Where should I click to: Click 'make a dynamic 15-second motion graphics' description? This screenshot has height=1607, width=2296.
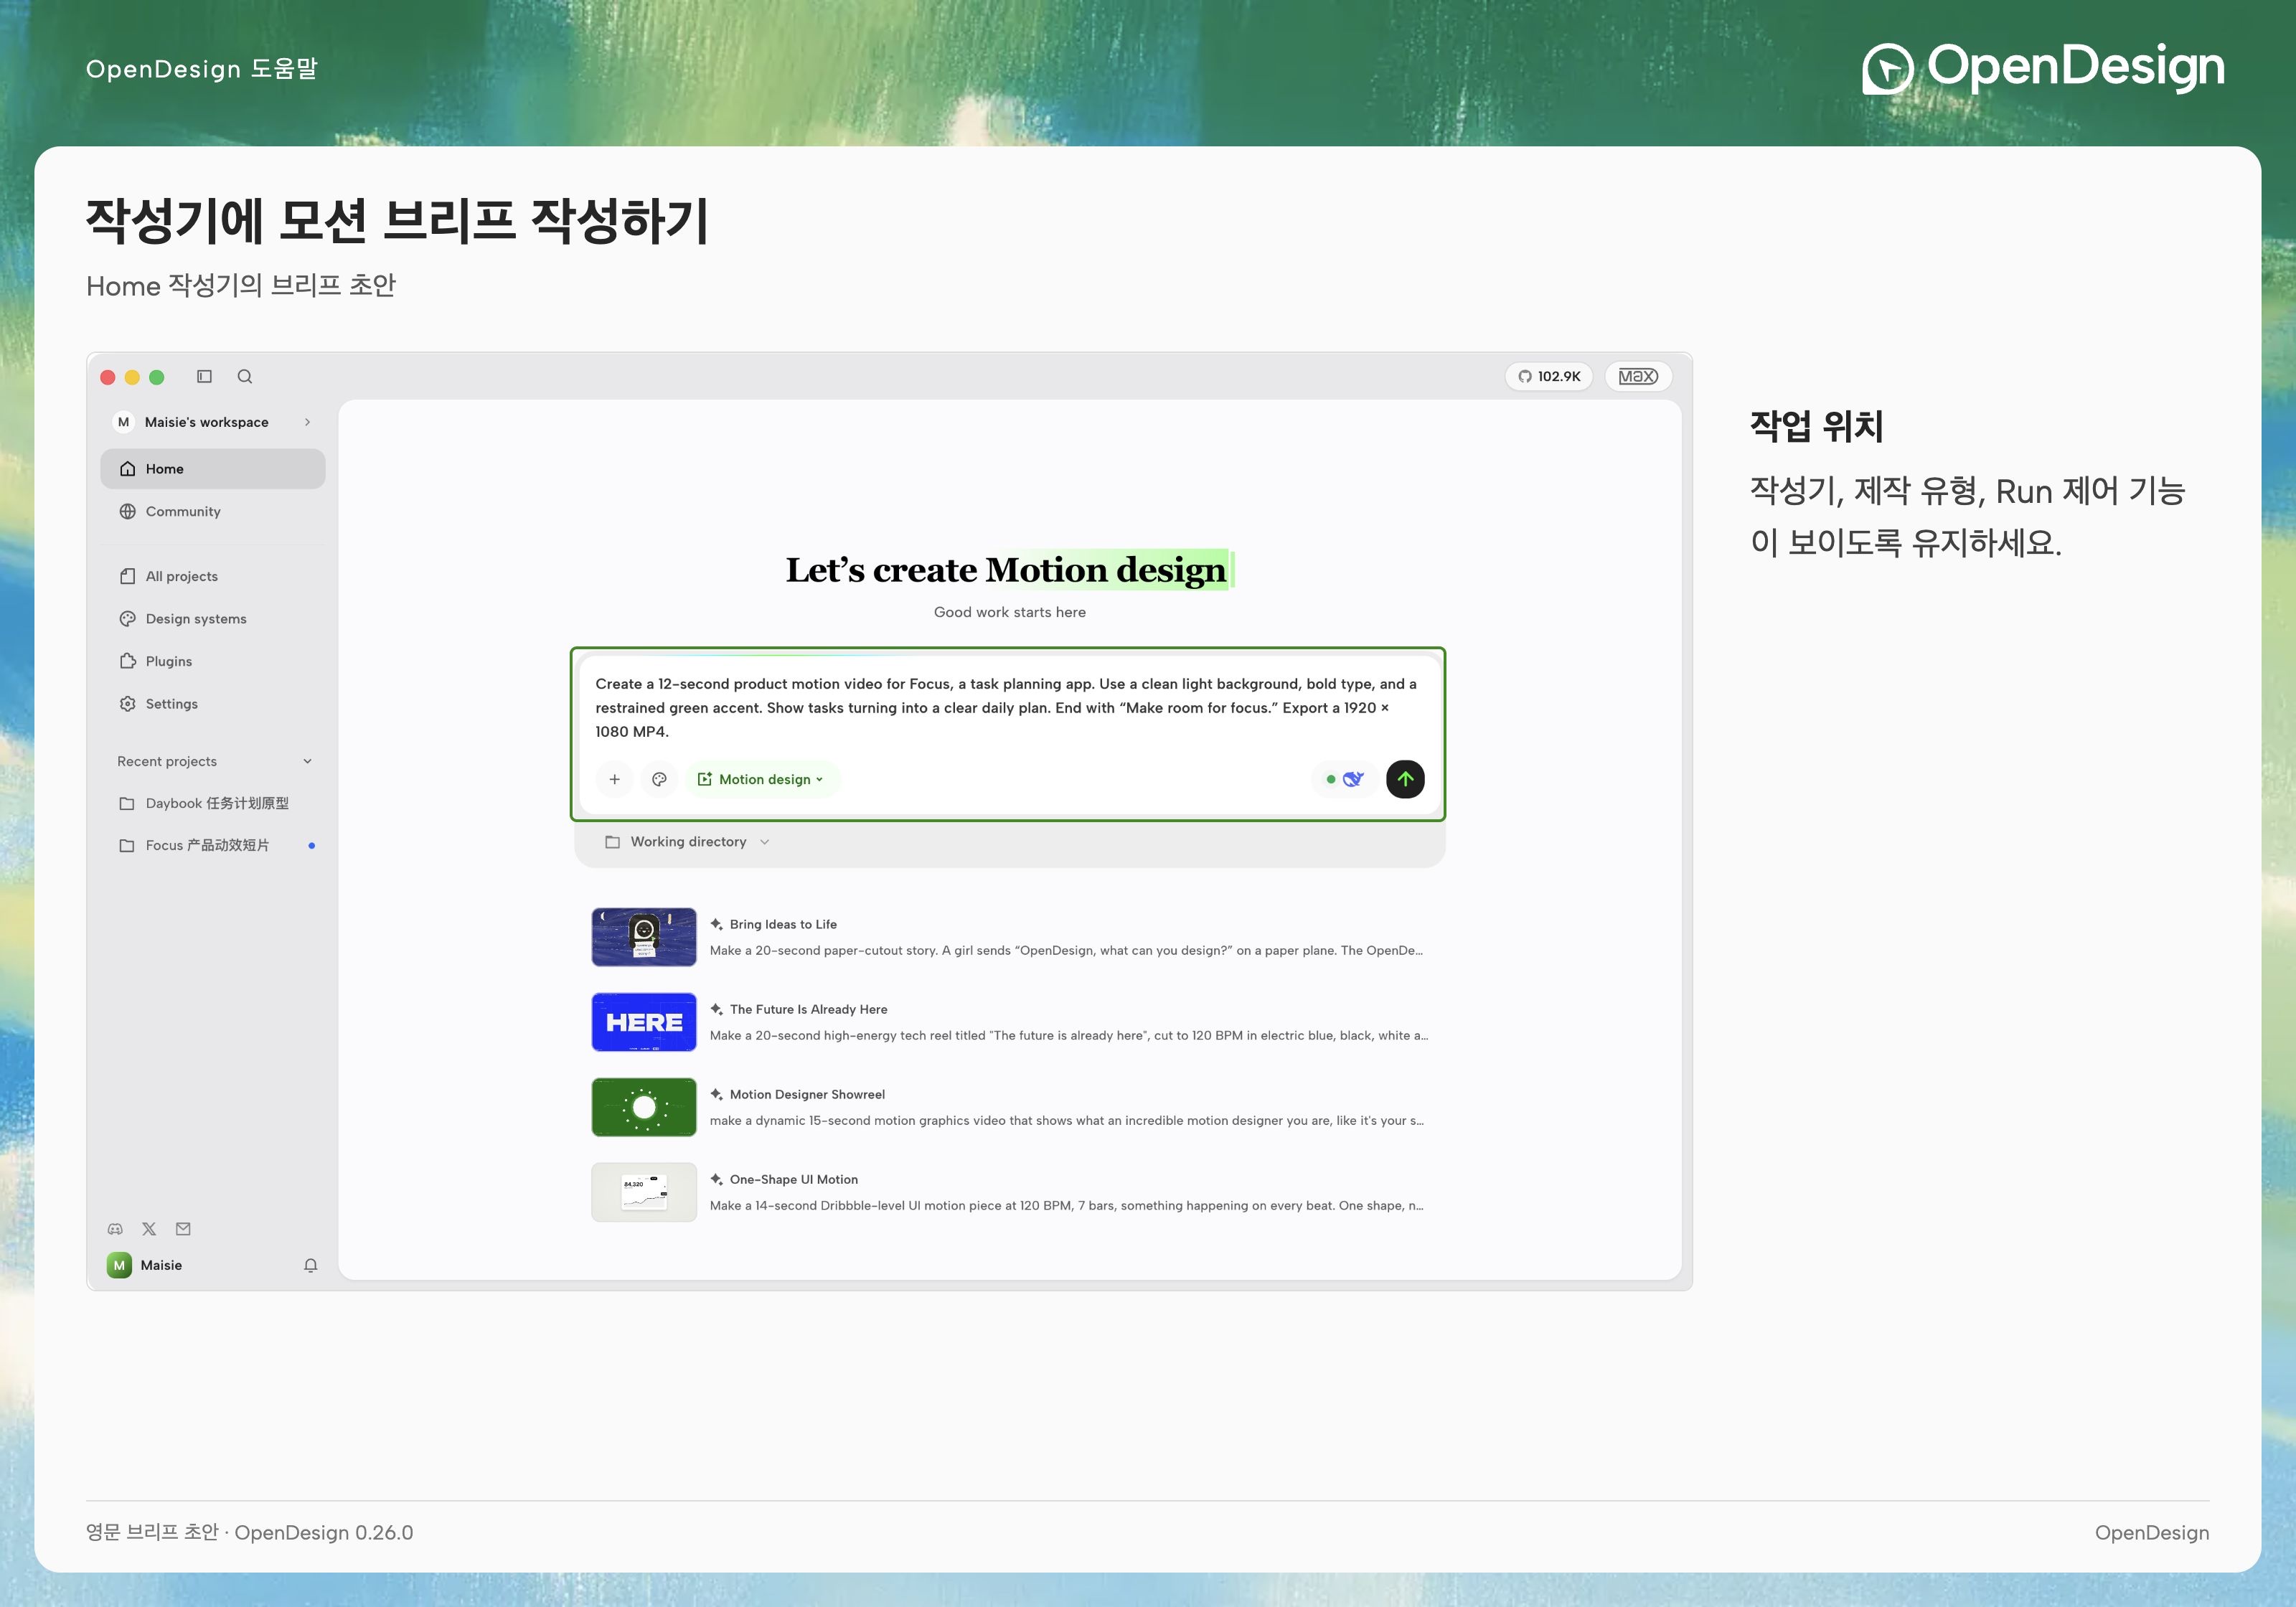point(1066,1120)
